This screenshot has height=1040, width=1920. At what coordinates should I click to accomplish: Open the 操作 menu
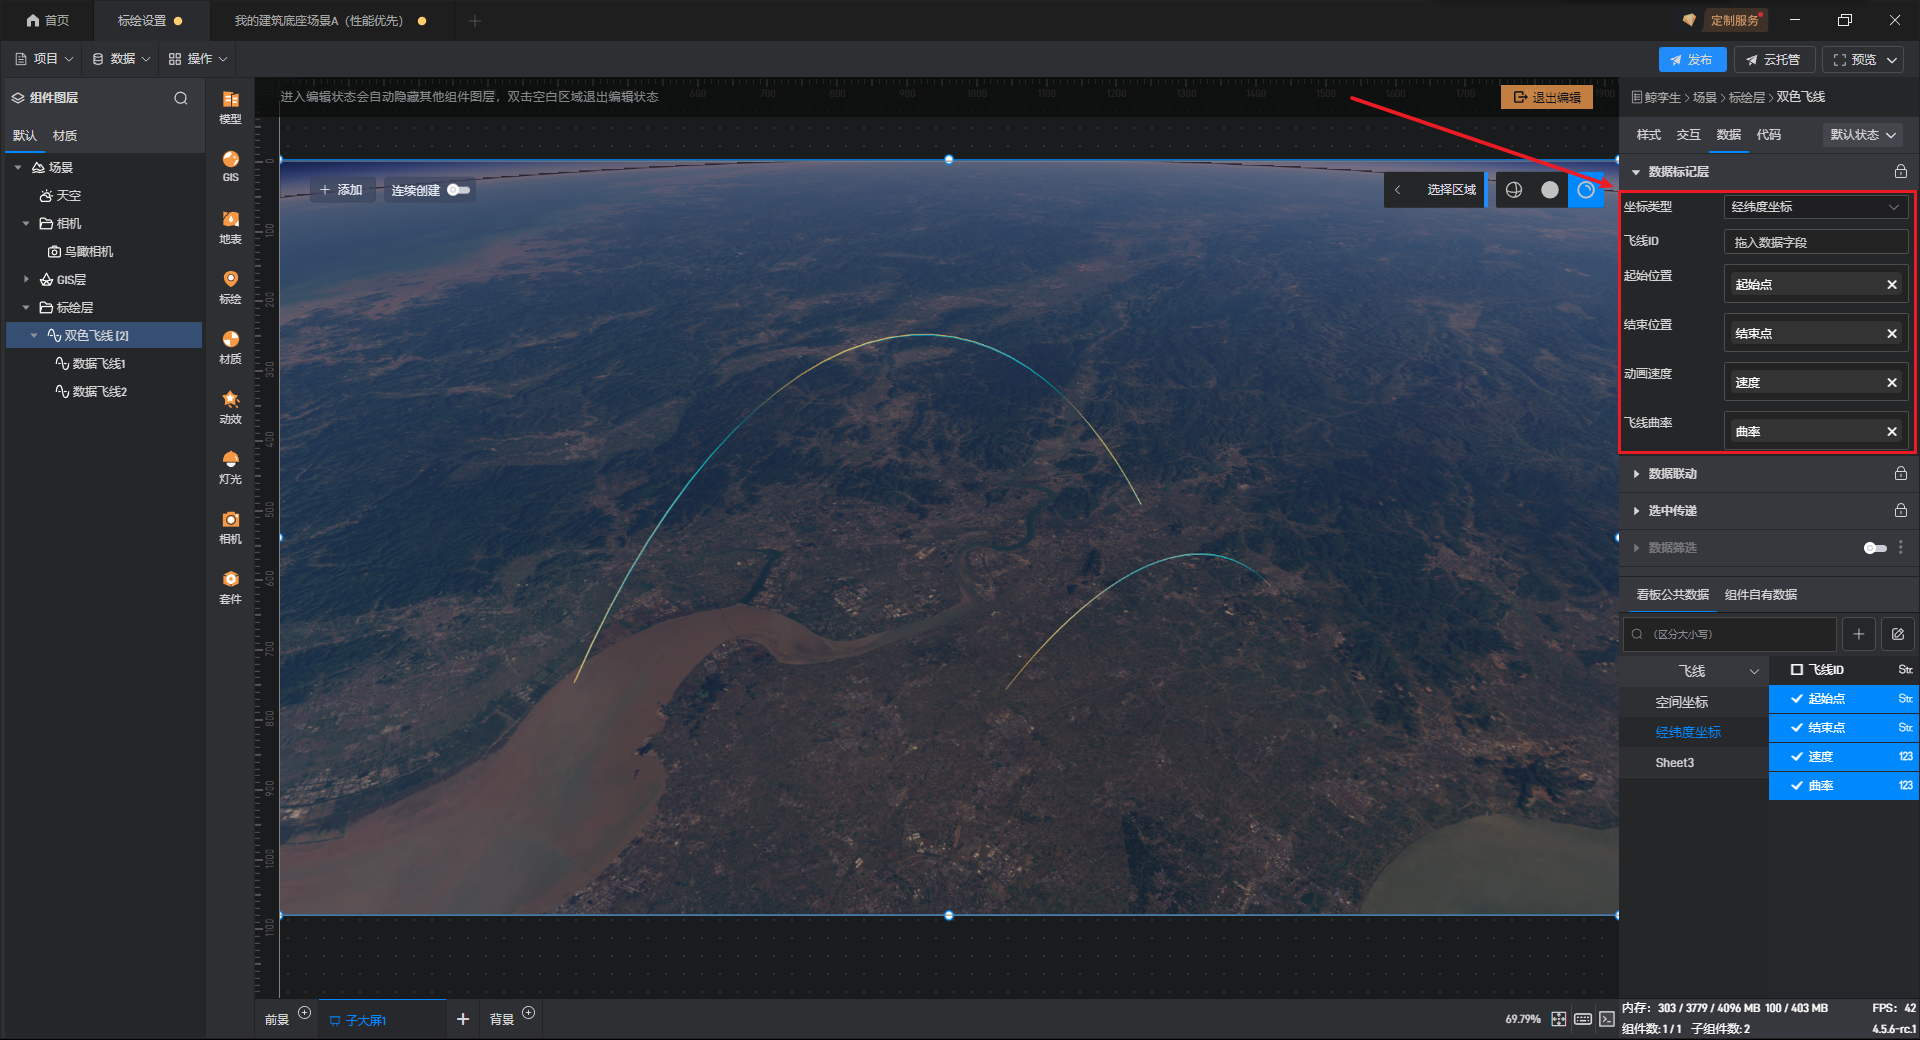click(x=198, y=59)
